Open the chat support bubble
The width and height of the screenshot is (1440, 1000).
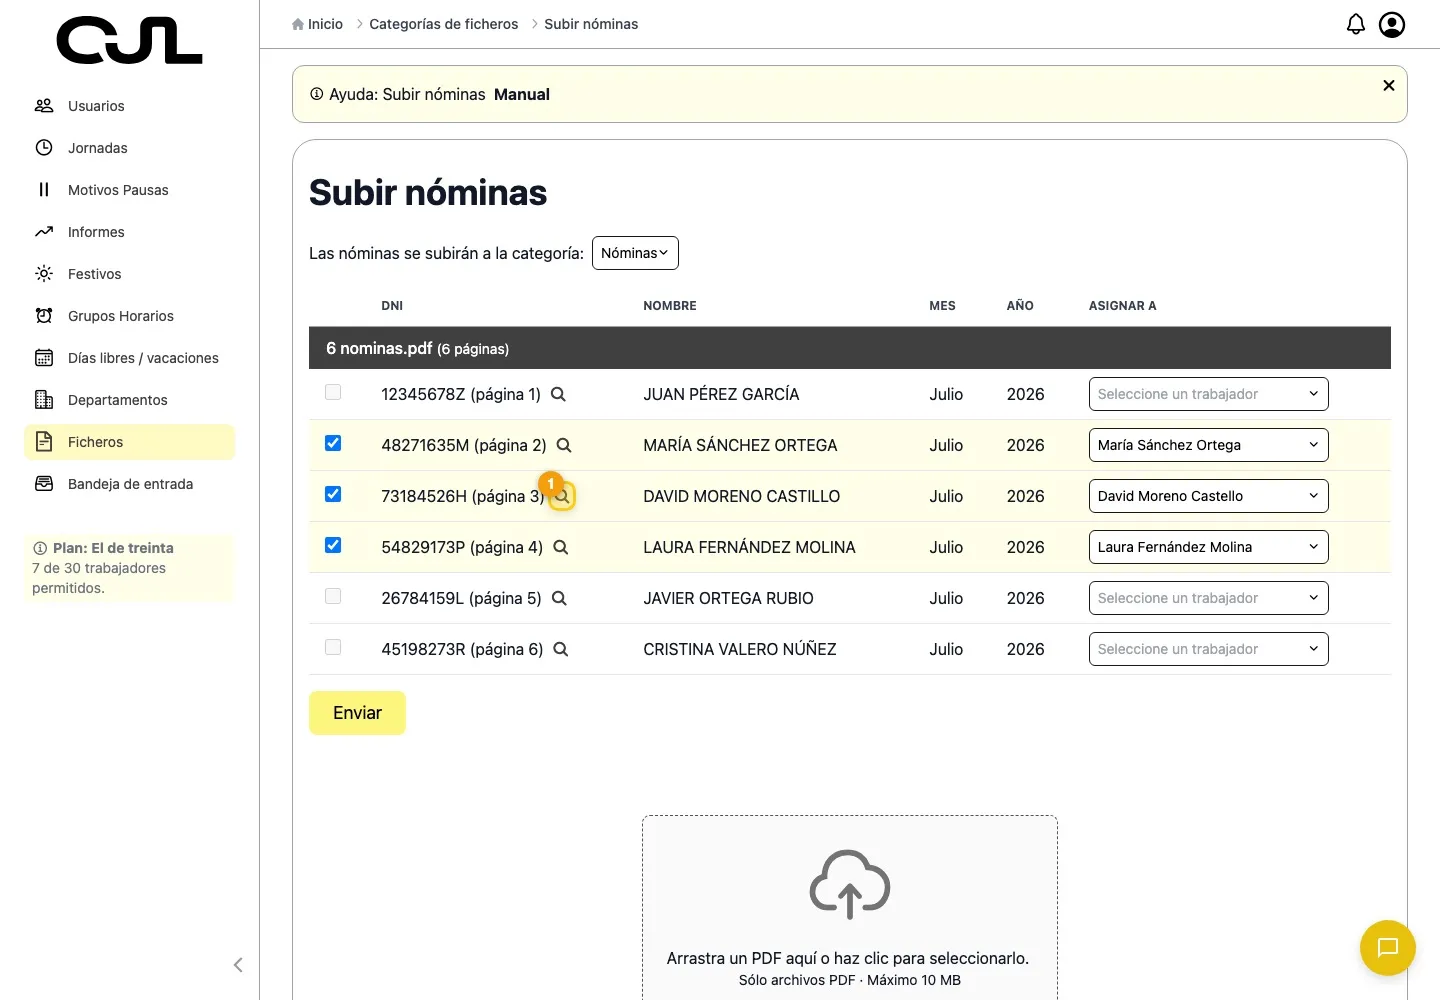click(1388, 947)
